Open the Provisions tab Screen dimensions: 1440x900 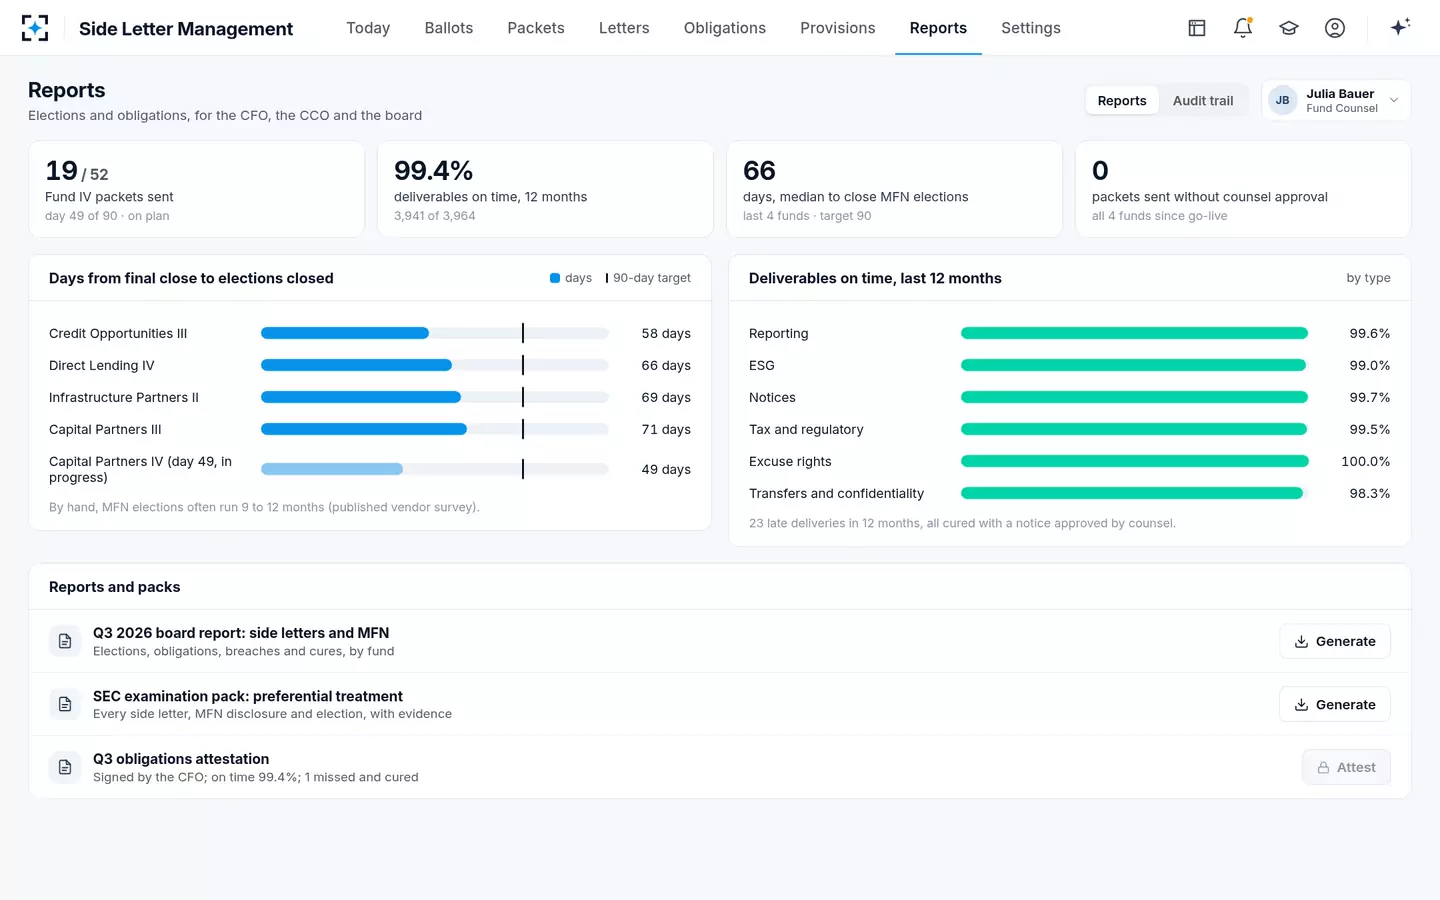838,28
